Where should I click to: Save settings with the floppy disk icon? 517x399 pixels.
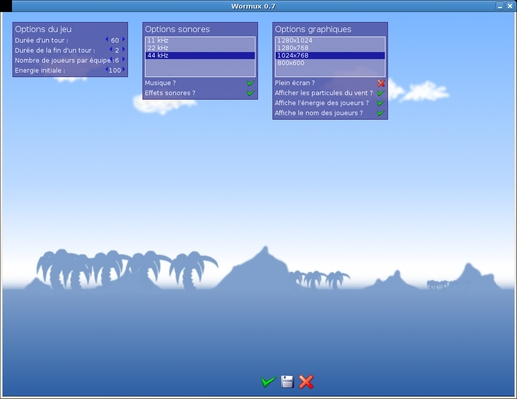[287, 382]
